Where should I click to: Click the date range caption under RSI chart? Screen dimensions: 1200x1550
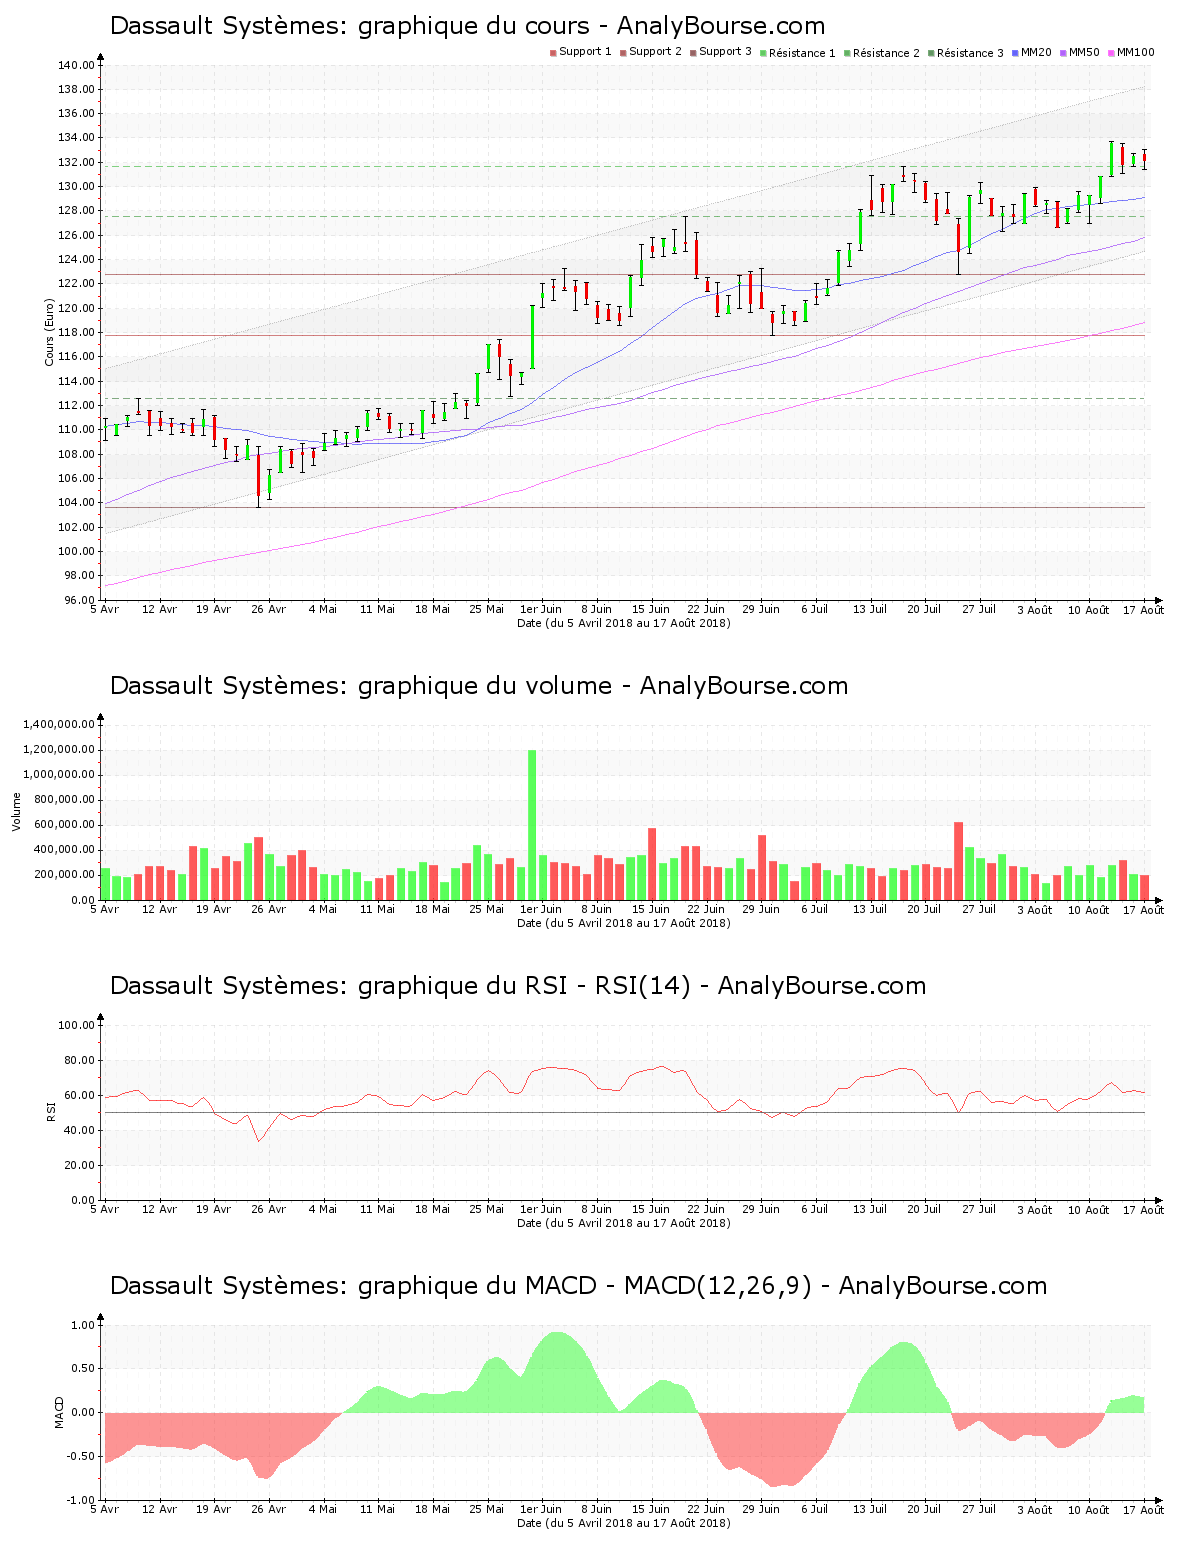(623, 1223)
